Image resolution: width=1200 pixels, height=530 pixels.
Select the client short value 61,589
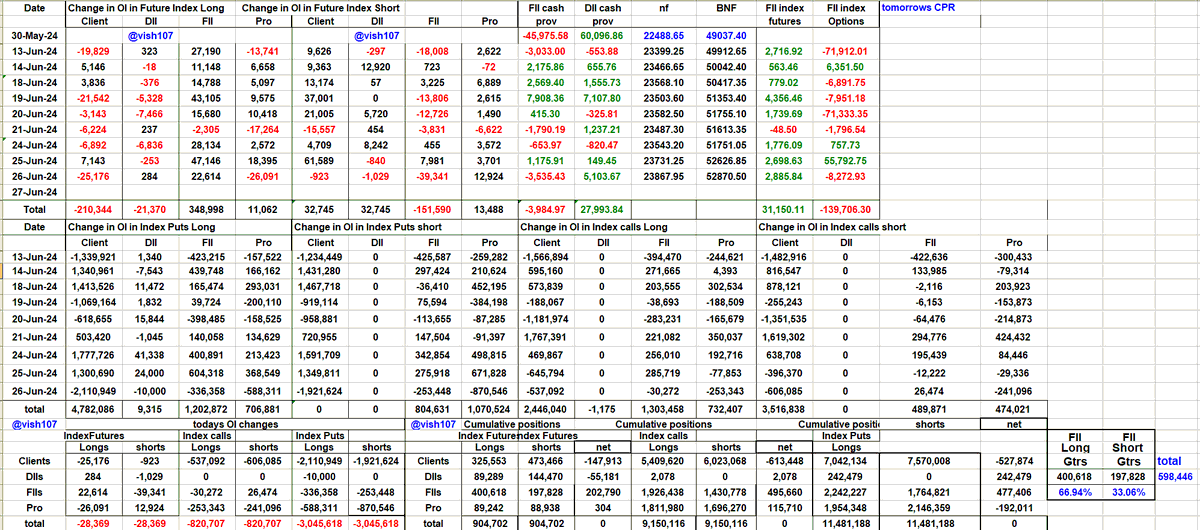point(320,161)
